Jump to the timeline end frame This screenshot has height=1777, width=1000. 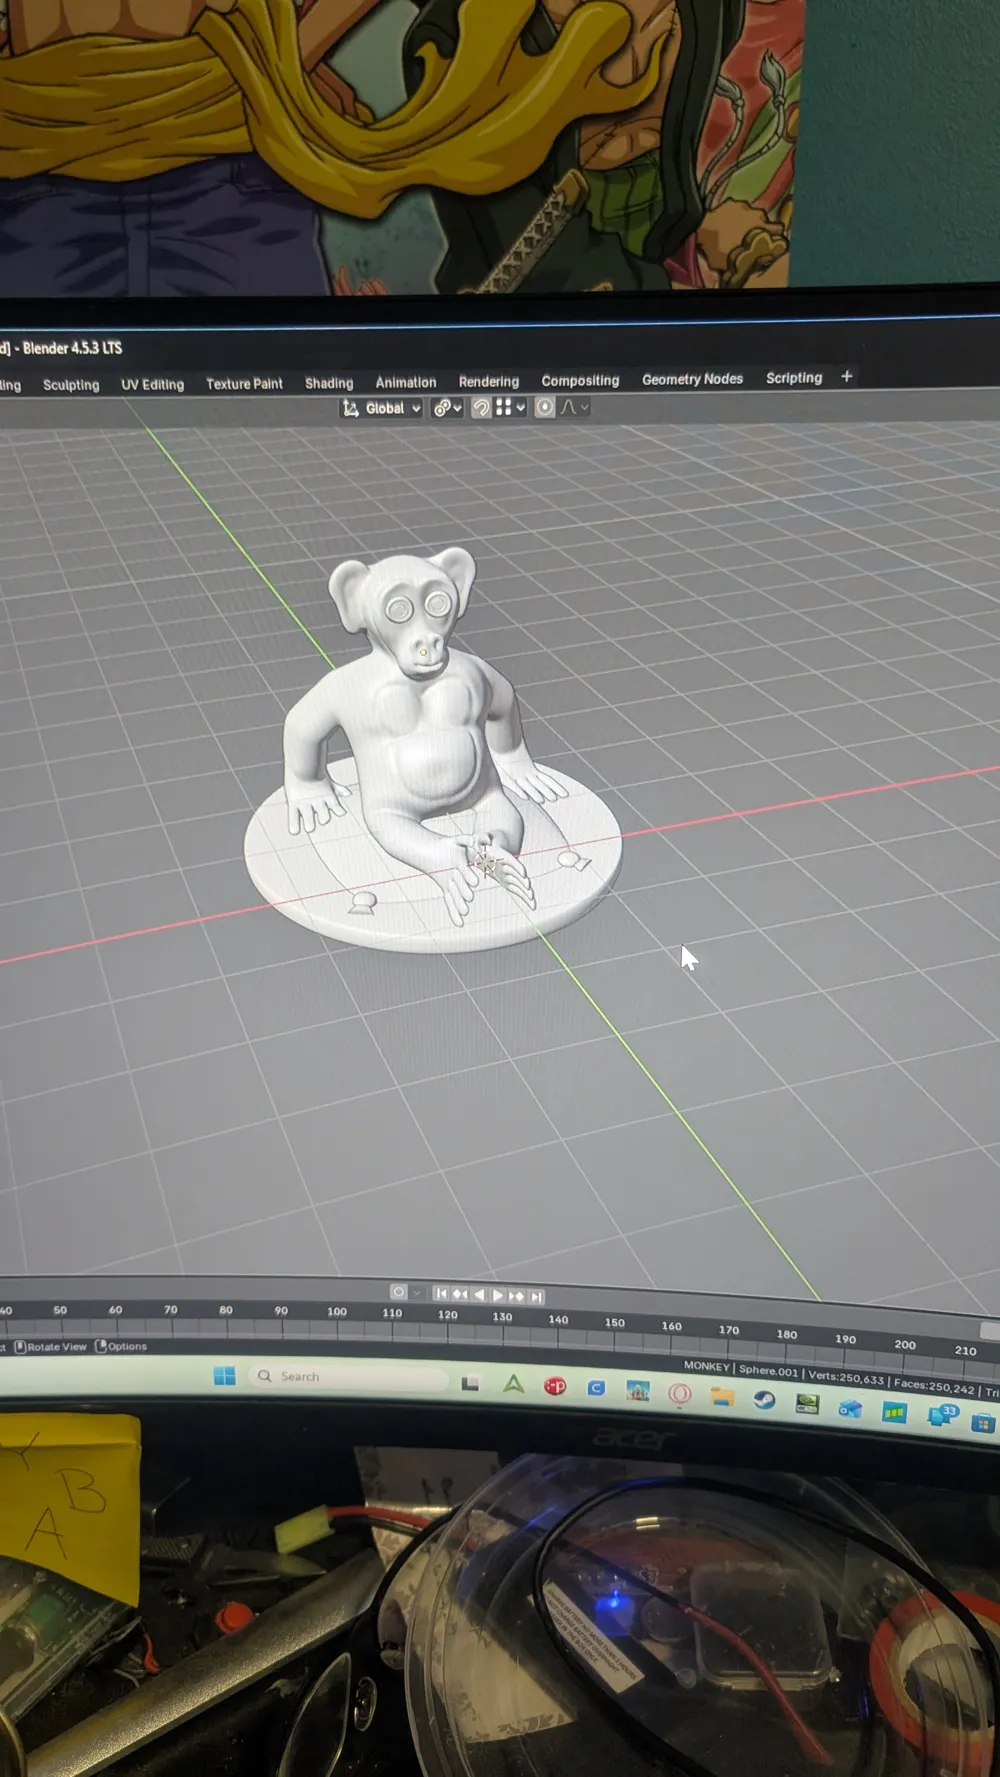coord(536,1297)
